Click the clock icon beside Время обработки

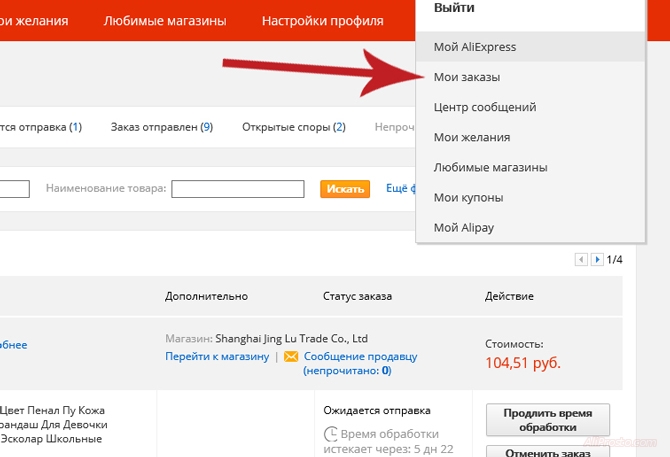click(330, 434)
